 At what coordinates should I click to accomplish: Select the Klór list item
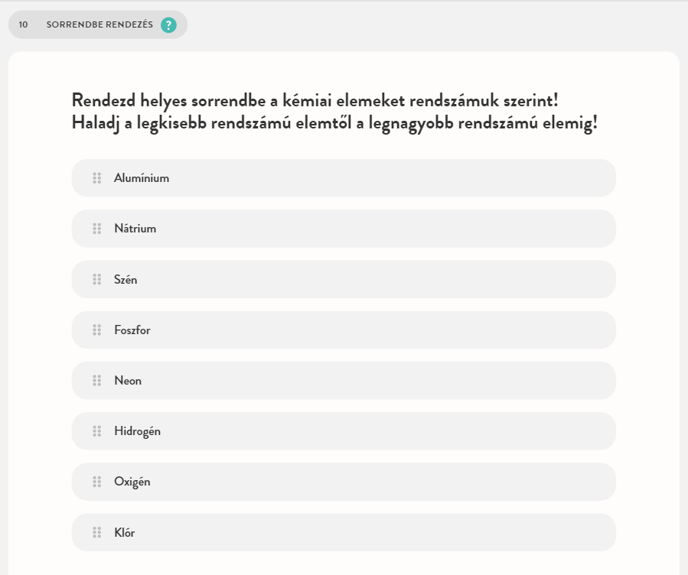tap(343, 533)
